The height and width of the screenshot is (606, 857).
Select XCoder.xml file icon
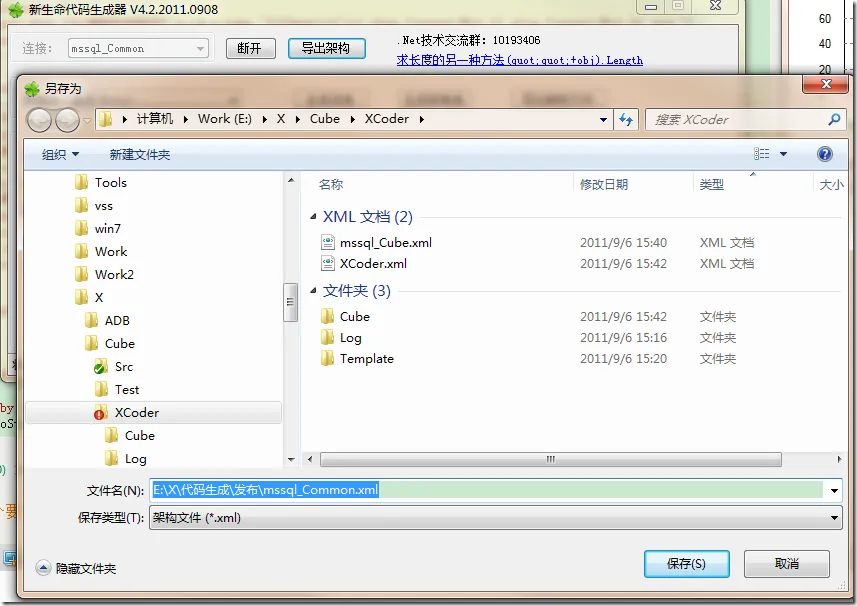point(327,263)
